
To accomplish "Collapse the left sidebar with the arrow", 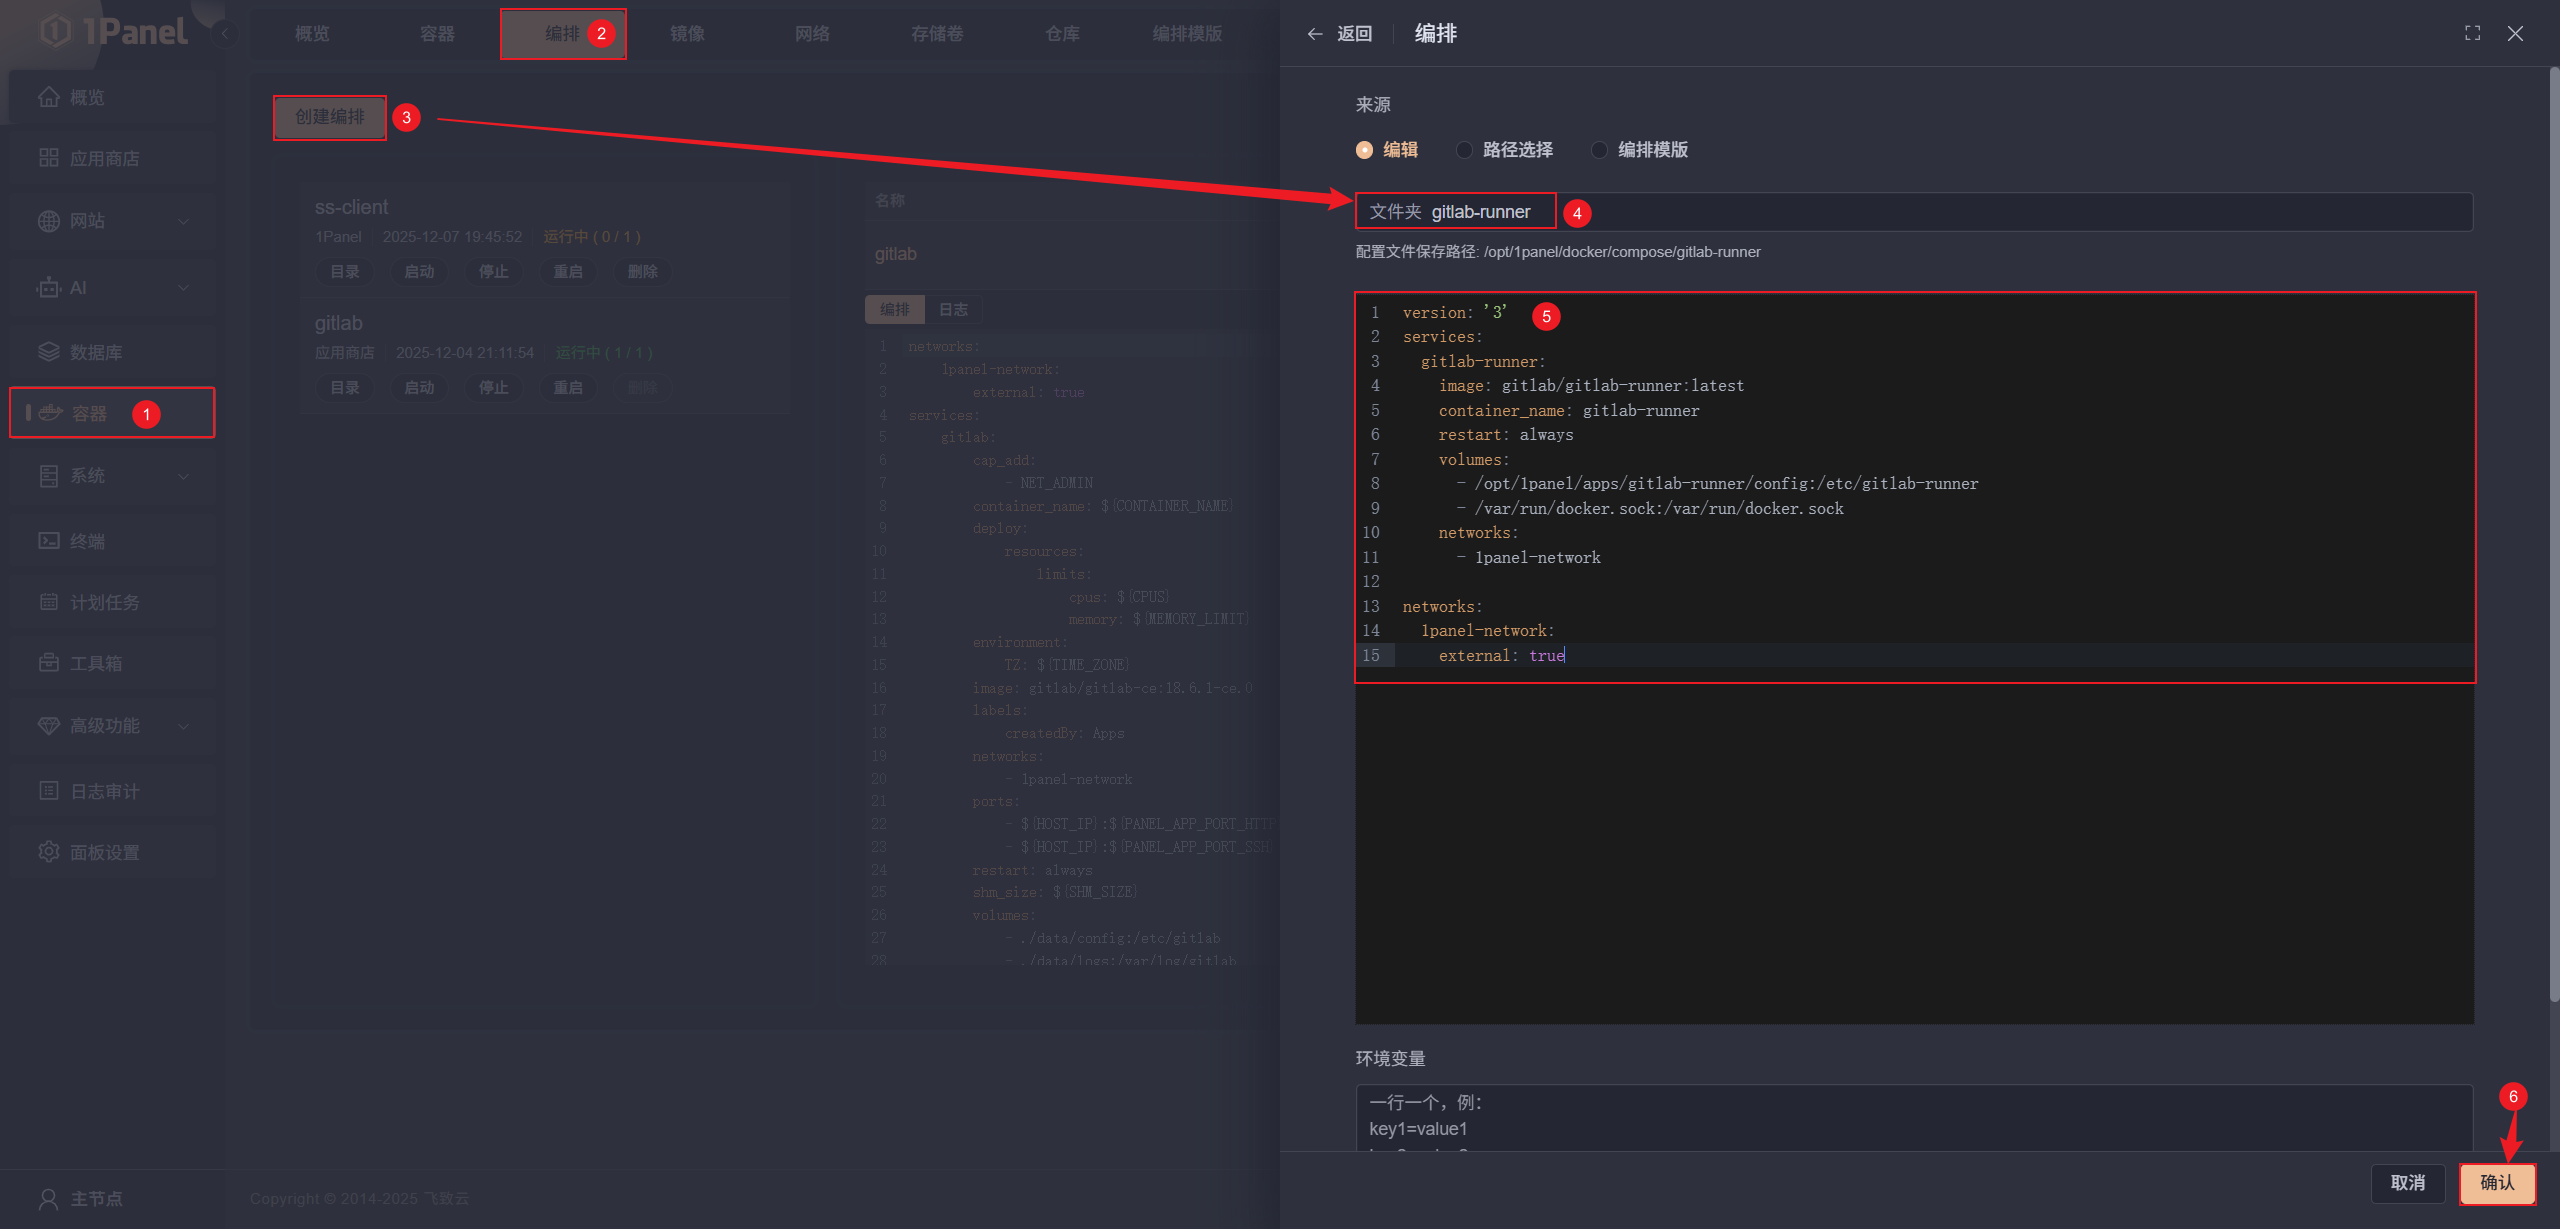I will point(225,33).
